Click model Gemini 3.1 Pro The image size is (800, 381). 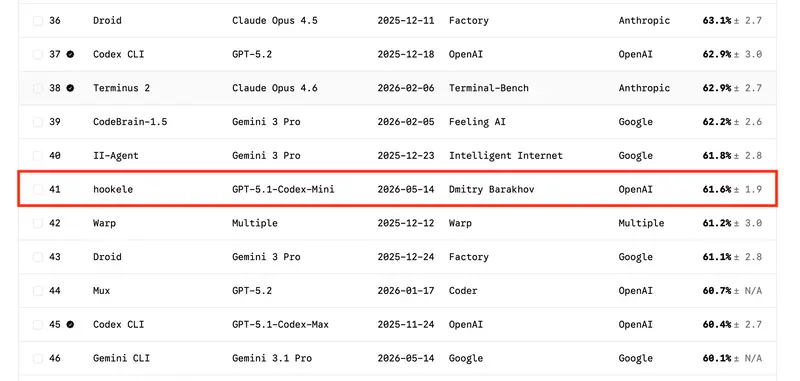click(271, 359)
